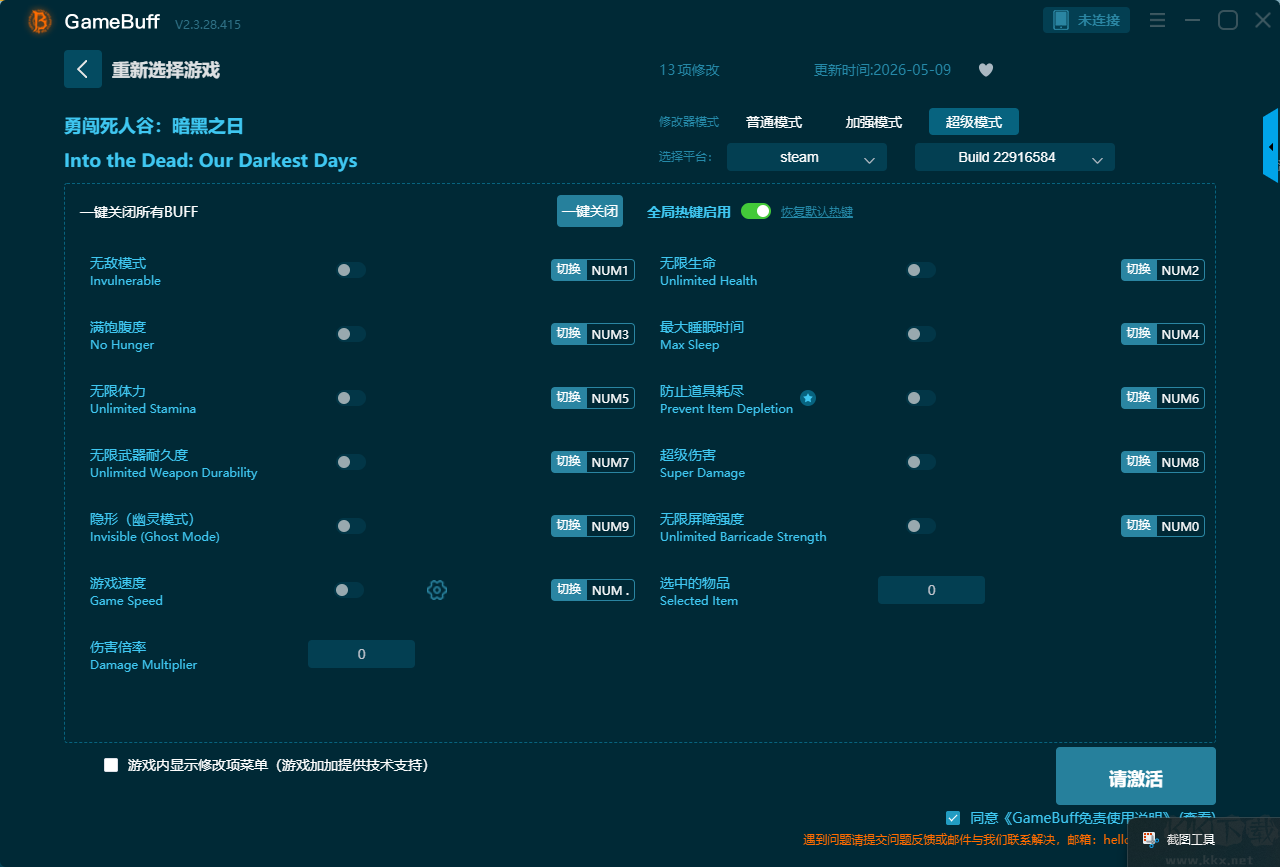Screen dimensions: 1280x867
Task: Click 切换 button for NUM6 hotkey
Action: tap(1139, 398)
